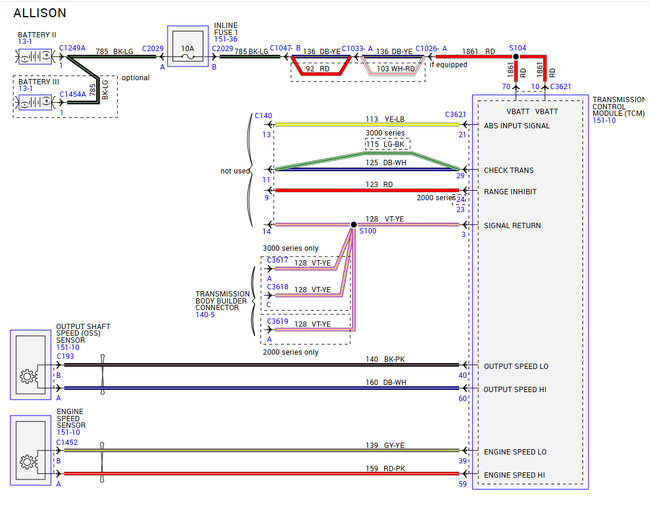The height and width of the screenshot is (505, 650).
Task: Click the S104 splice dot
Action: click(516, 56)
